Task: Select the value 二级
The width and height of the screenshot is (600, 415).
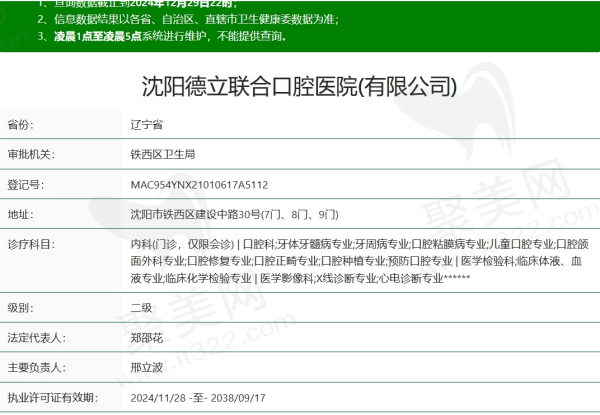Action: 141,308
